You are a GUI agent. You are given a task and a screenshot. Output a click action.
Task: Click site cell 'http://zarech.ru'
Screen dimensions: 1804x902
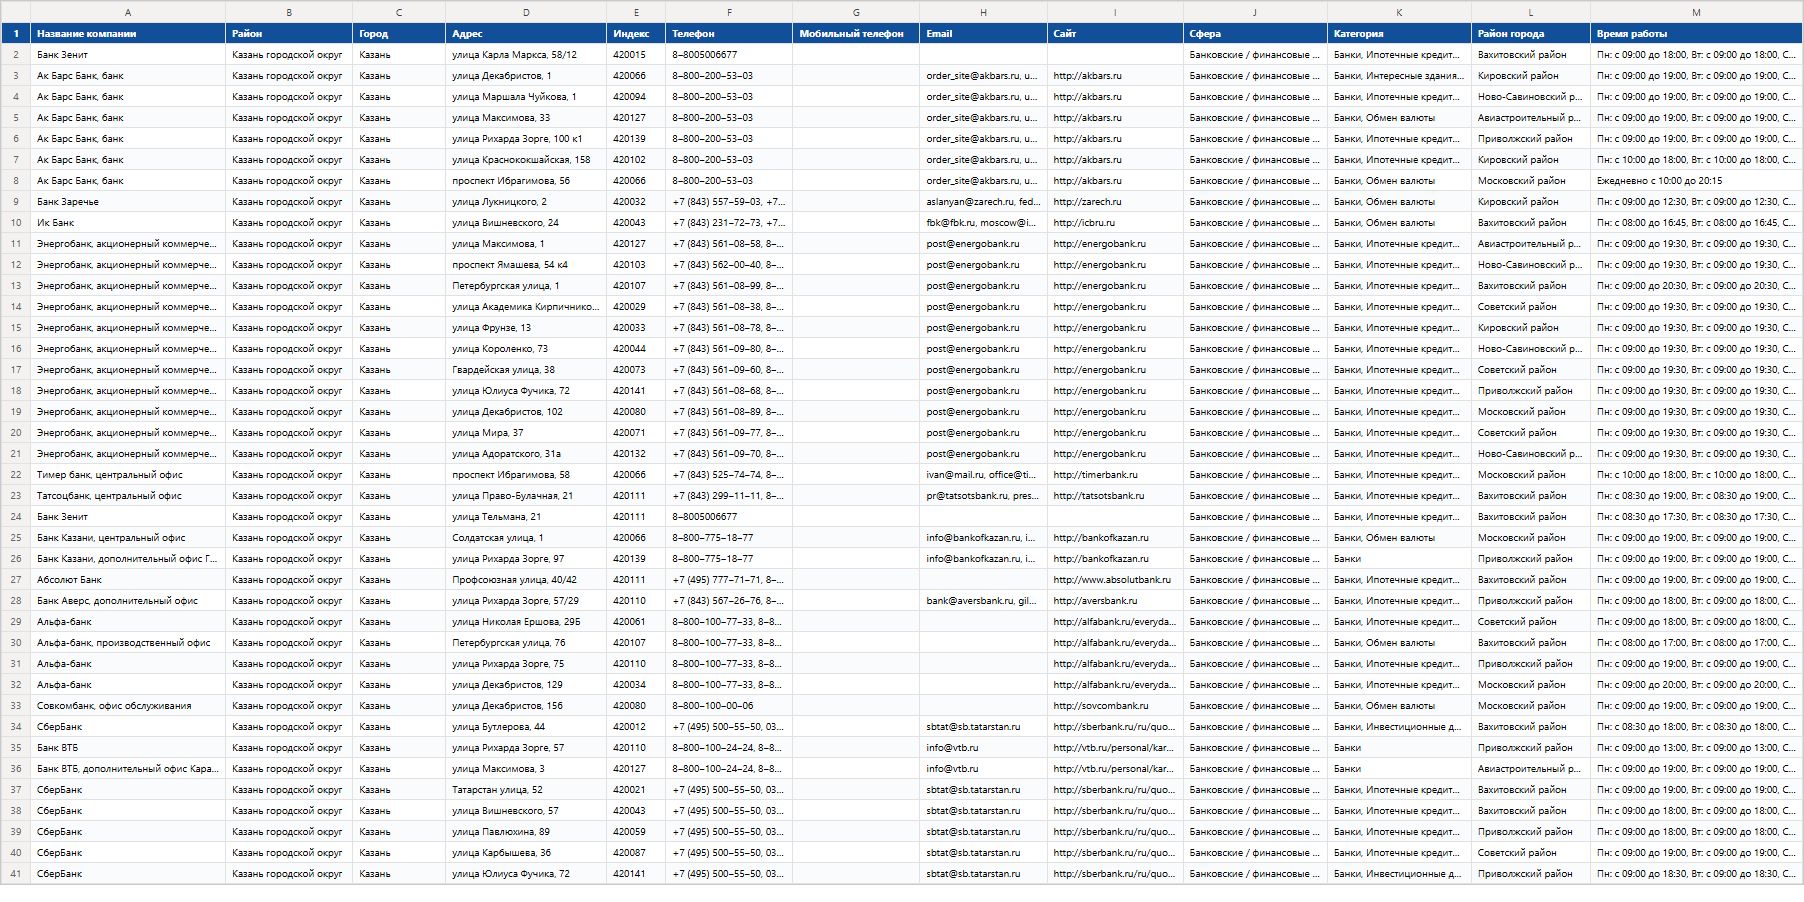pos(1115,202)
